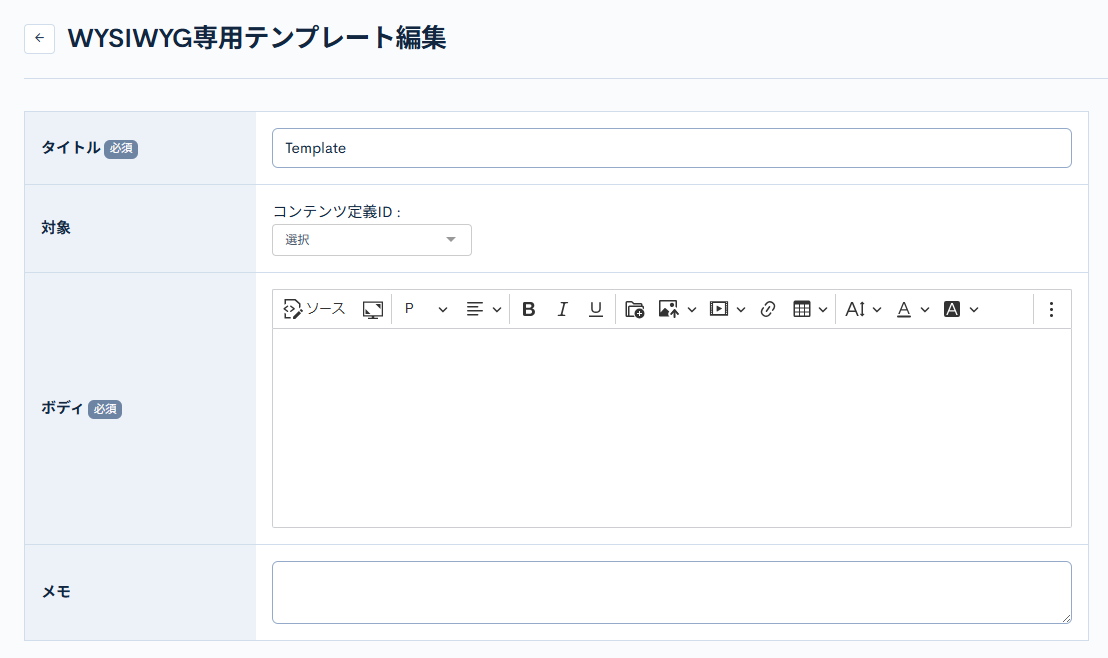Expand the table insertion options chevron
The height and width of the screenshot is (658, 1108).
(822, 309)
